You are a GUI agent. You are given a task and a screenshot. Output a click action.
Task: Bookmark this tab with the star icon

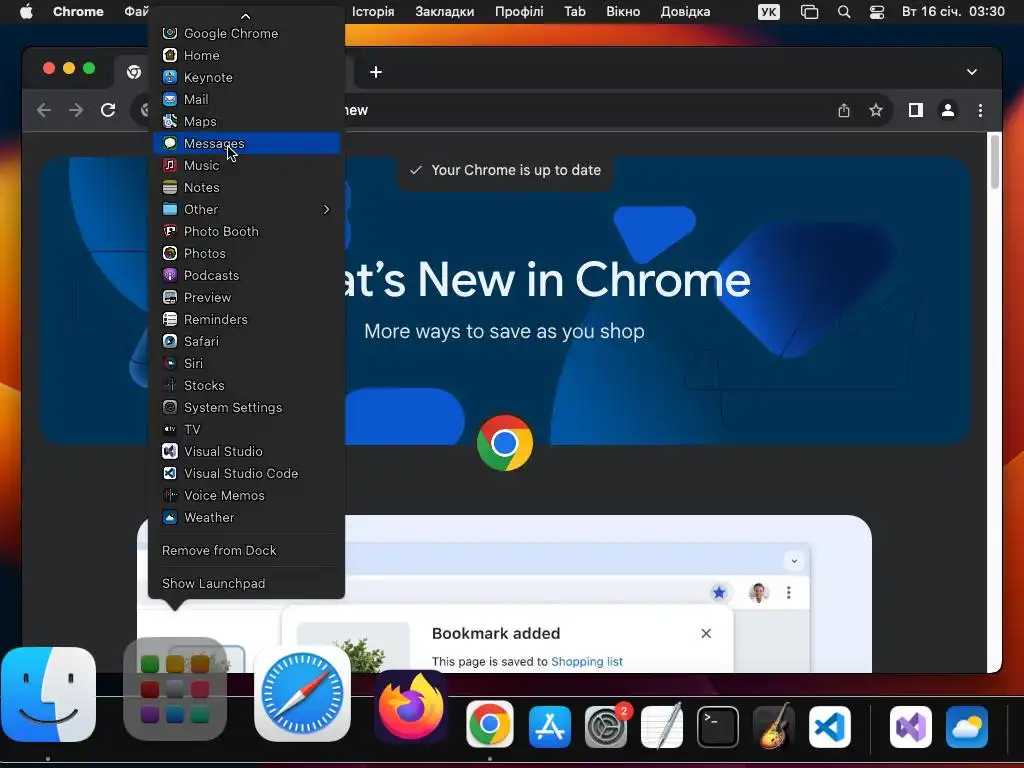click(x=876, y=110)
